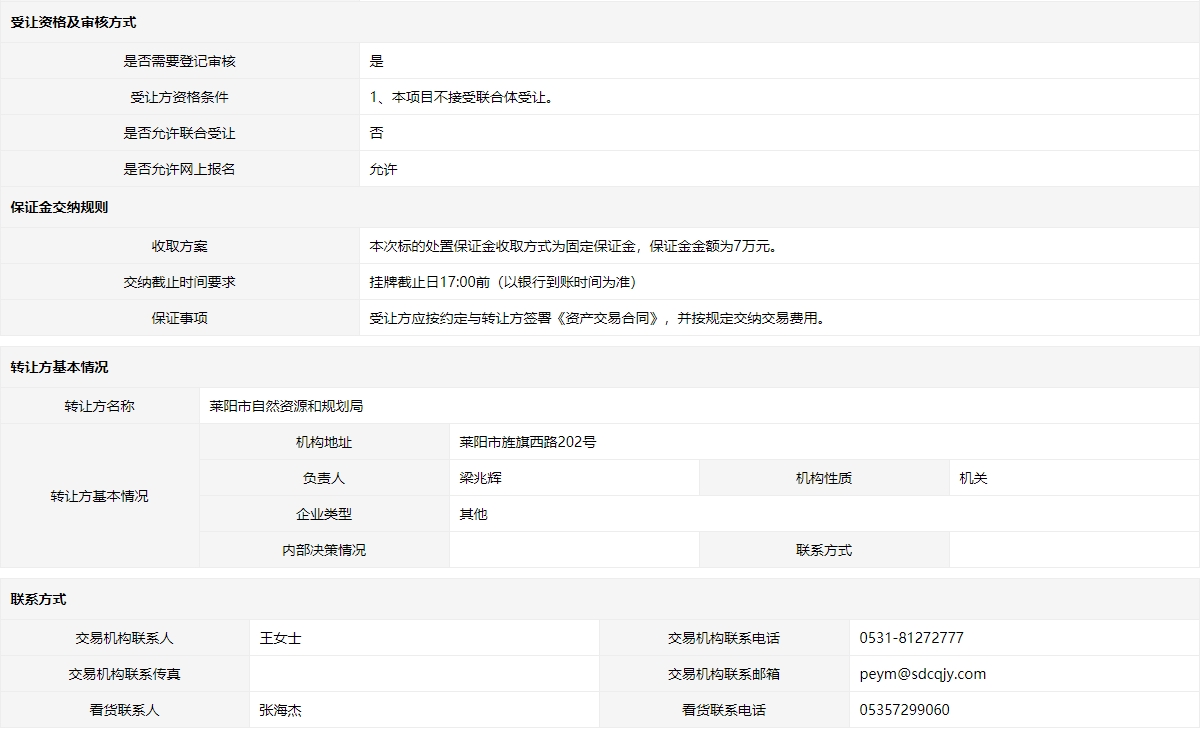
Task: Select the 保证金交纳规则 section header
Action: tap(59, 208)
